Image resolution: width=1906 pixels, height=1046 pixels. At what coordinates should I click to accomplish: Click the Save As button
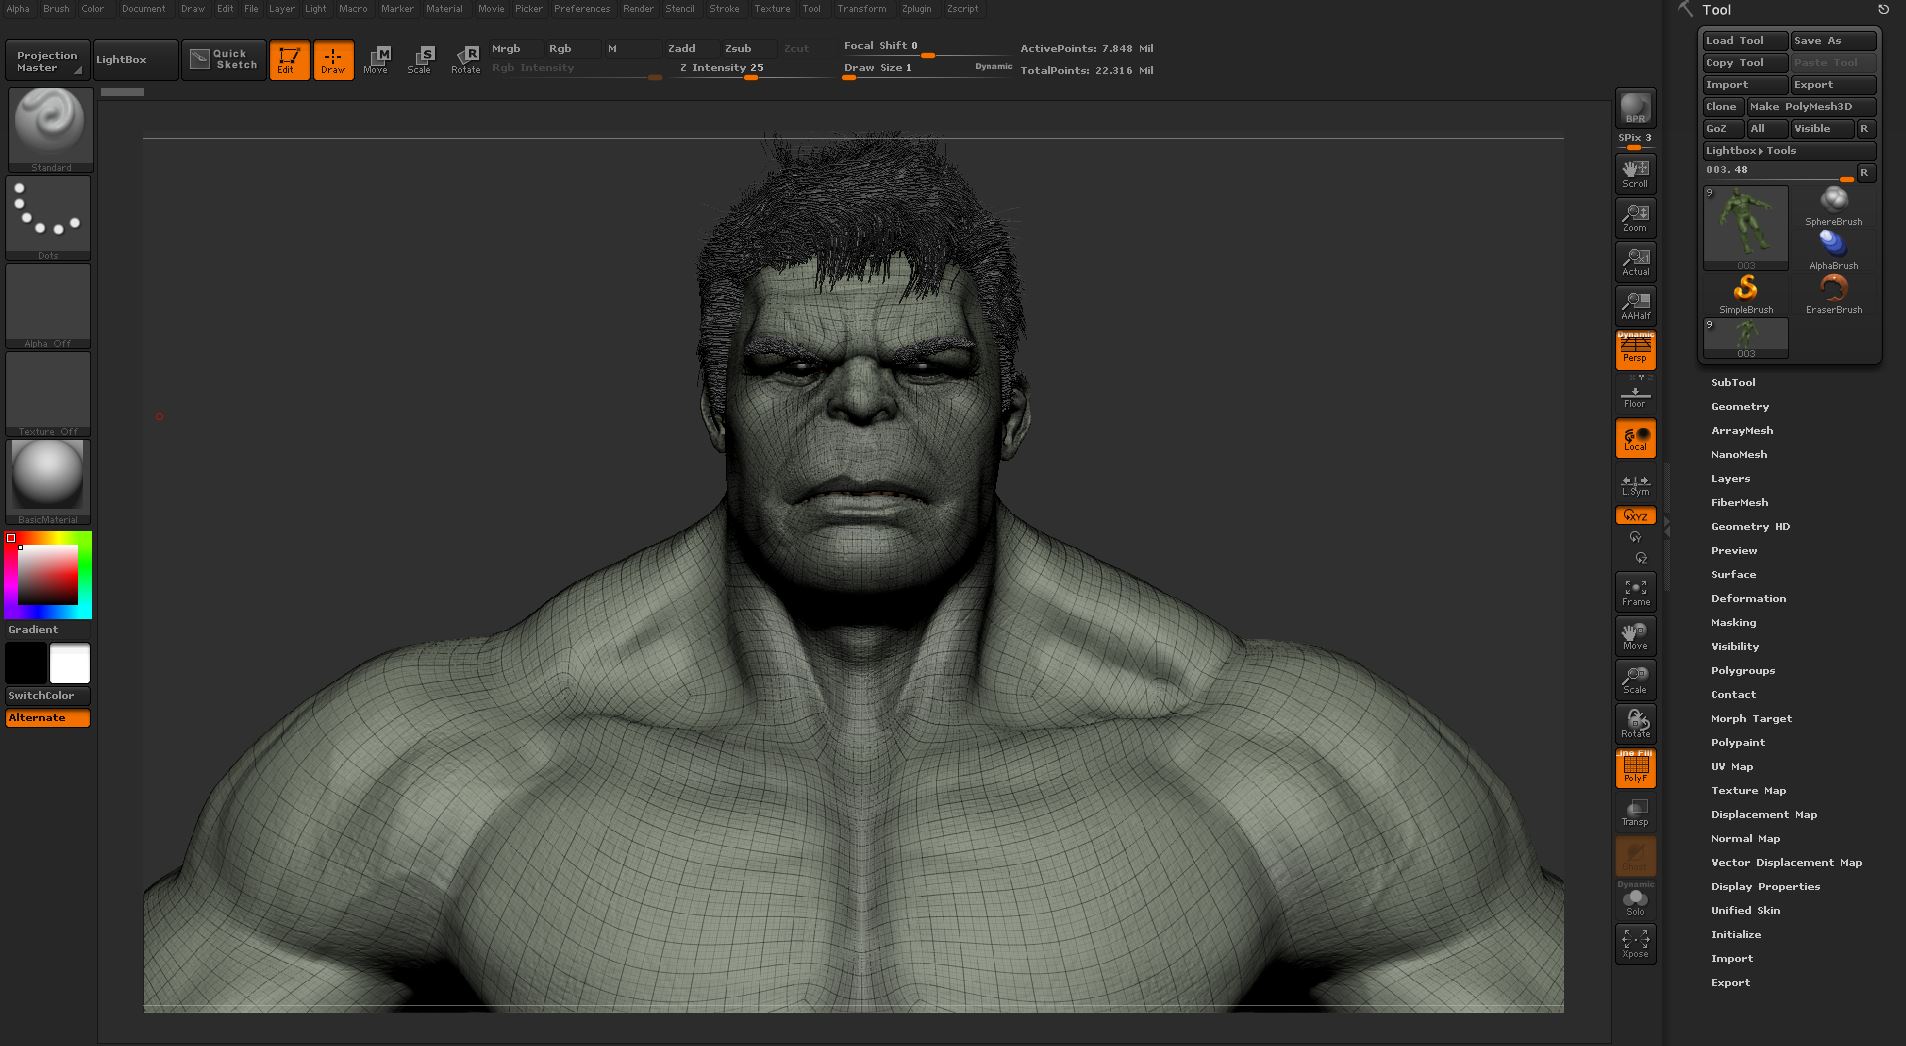click(x=1832, y=41)
